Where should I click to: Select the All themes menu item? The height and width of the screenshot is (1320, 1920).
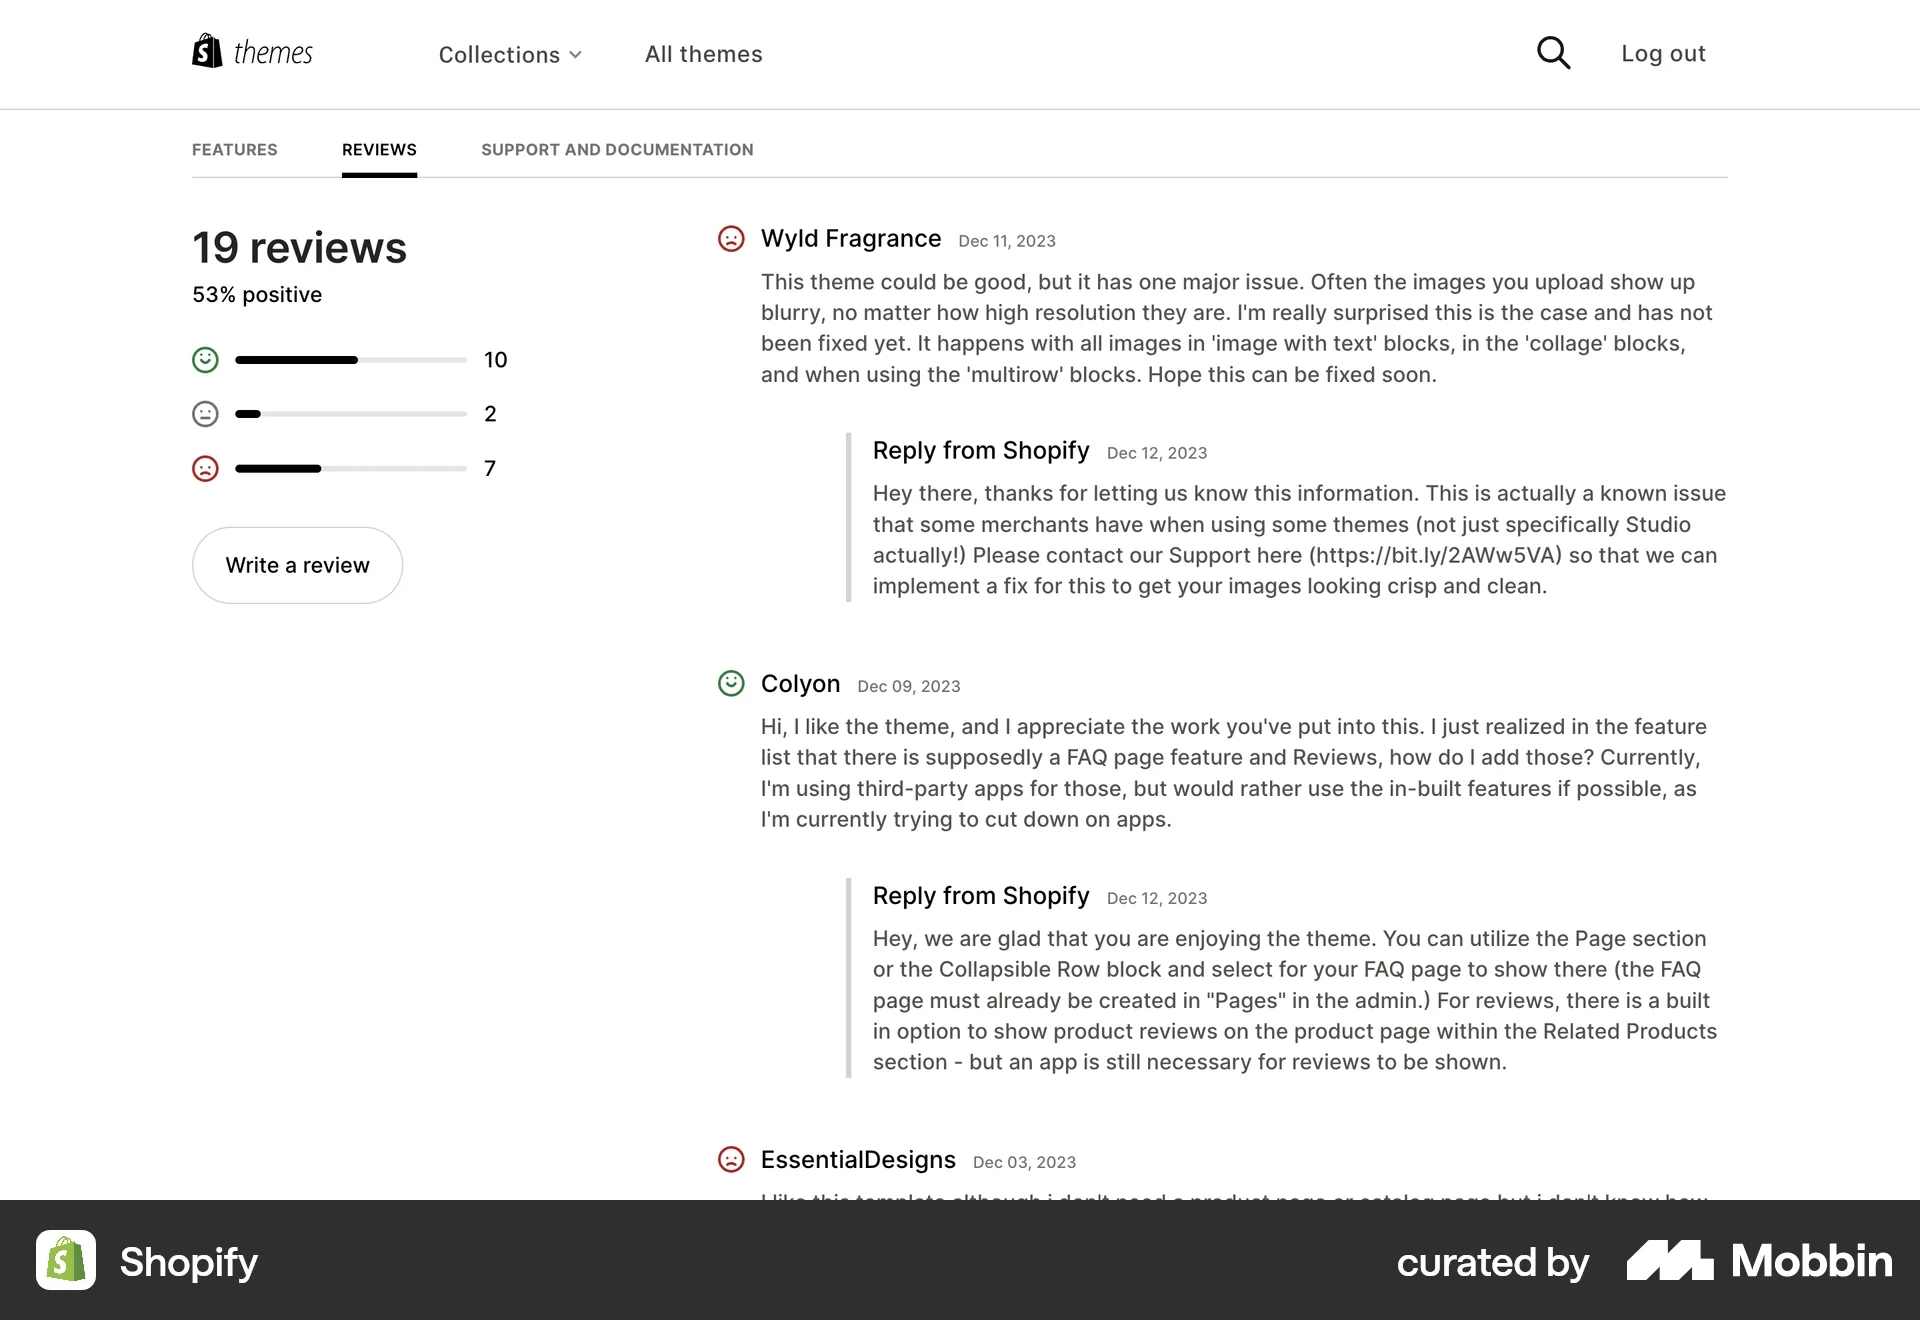point(703,54)
